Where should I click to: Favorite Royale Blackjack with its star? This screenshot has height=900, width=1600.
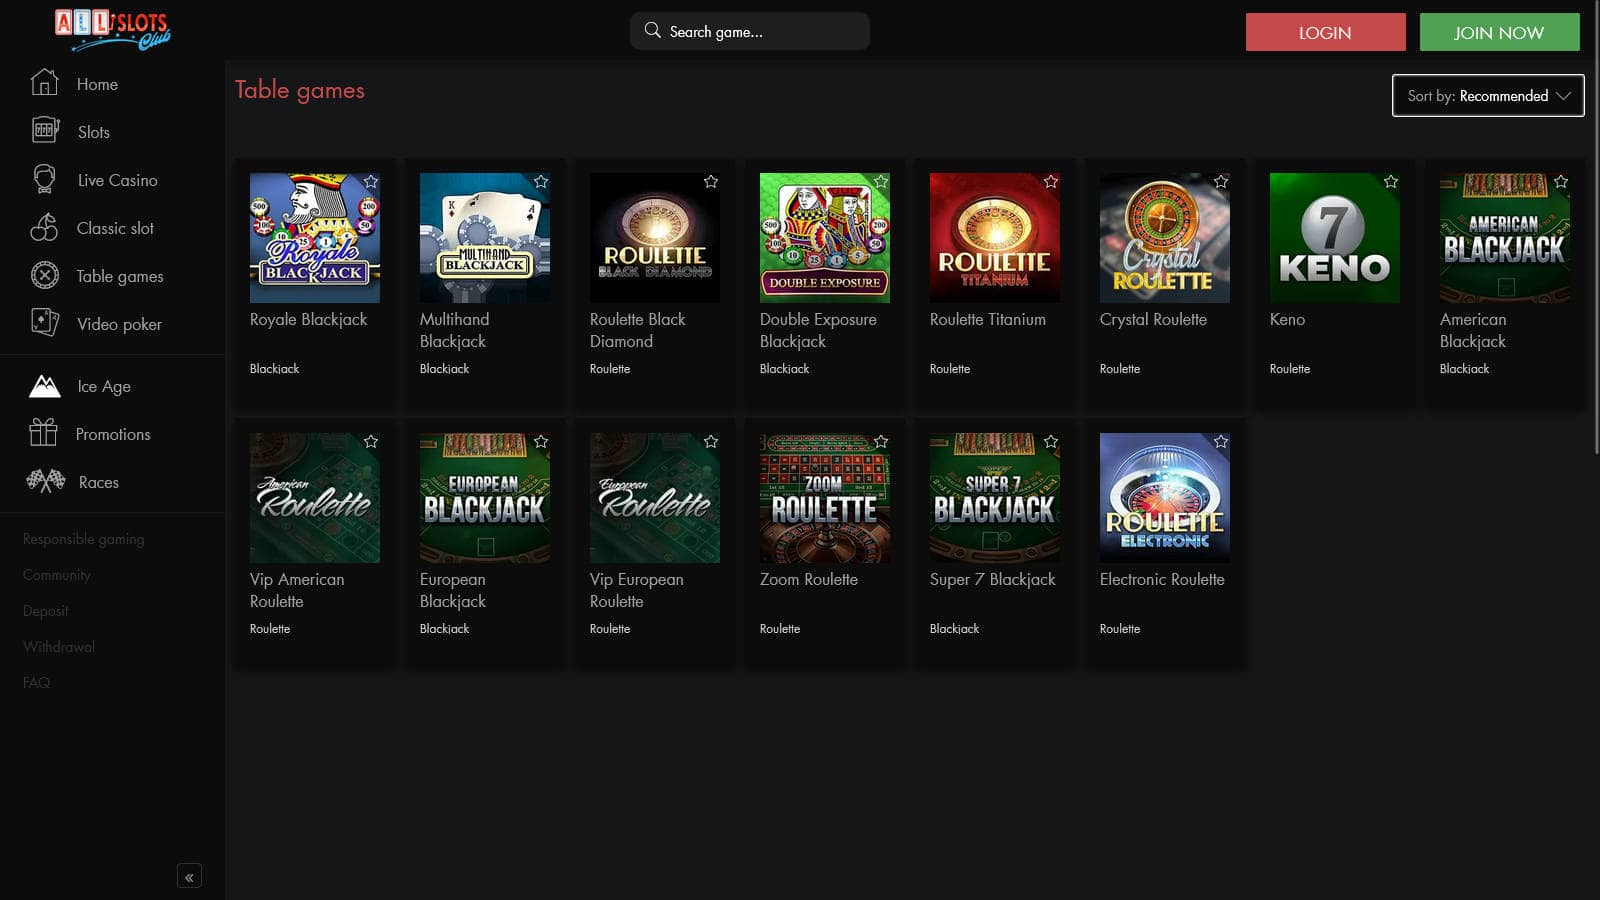[371, 182]
